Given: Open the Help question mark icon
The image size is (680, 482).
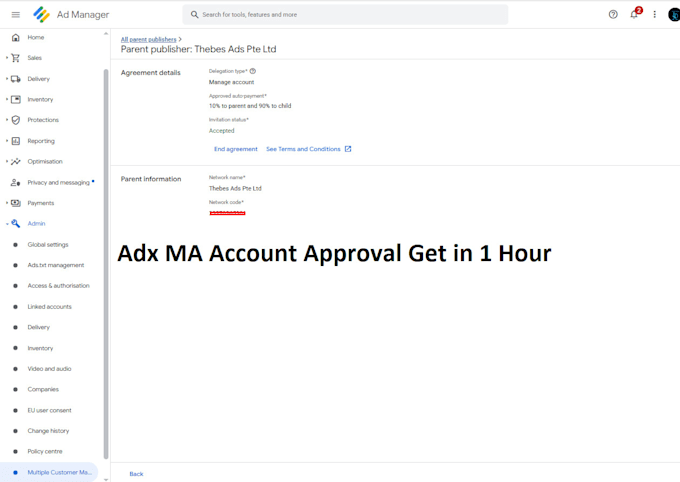Looking at the screenshot, I should pos(613,15).
